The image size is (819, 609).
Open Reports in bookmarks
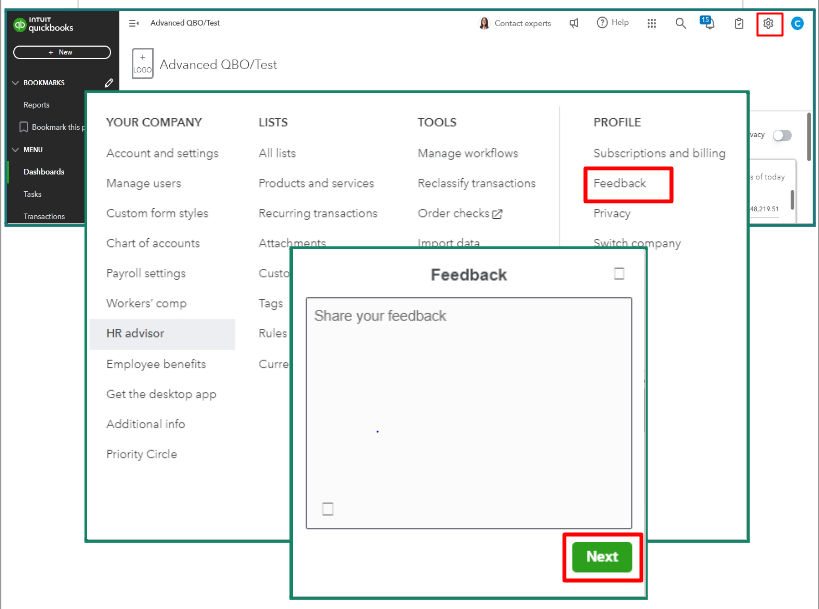tap(37, 105)
